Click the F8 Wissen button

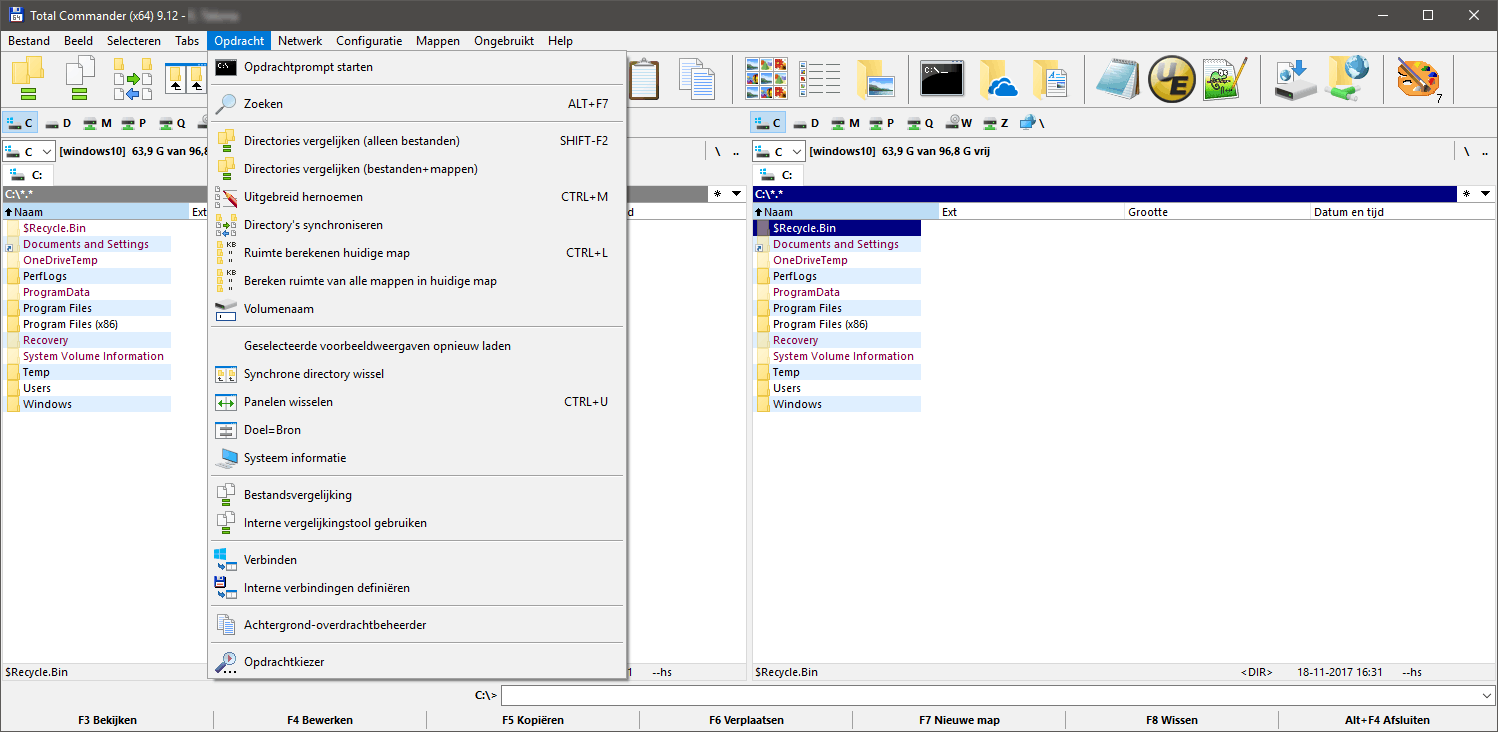pos(1172,720)
